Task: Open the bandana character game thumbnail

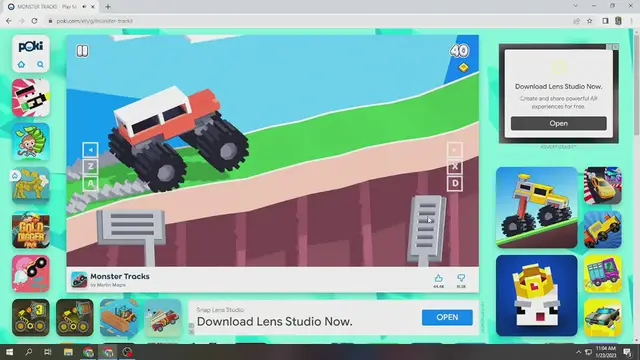Action: pyautogui.click(x=31, y=98)
